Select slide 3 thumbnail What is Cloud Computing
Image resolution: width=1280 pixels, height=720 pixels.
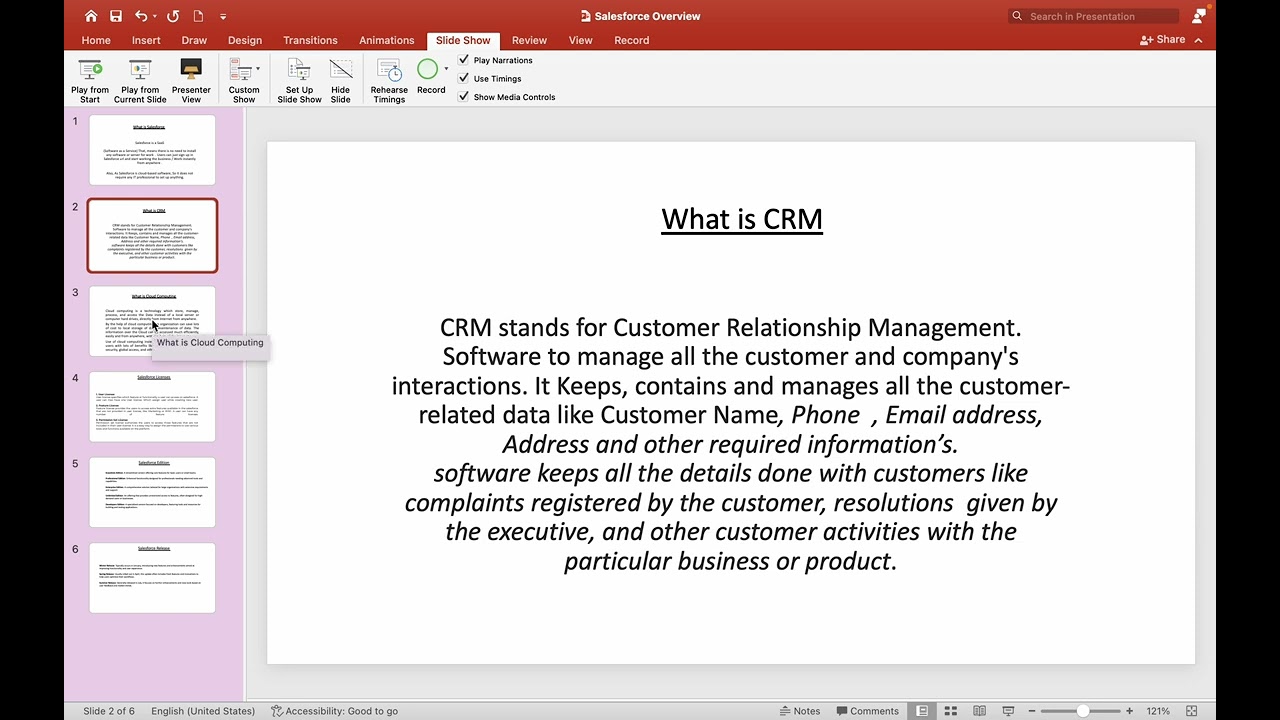click(x=152, y=321)
